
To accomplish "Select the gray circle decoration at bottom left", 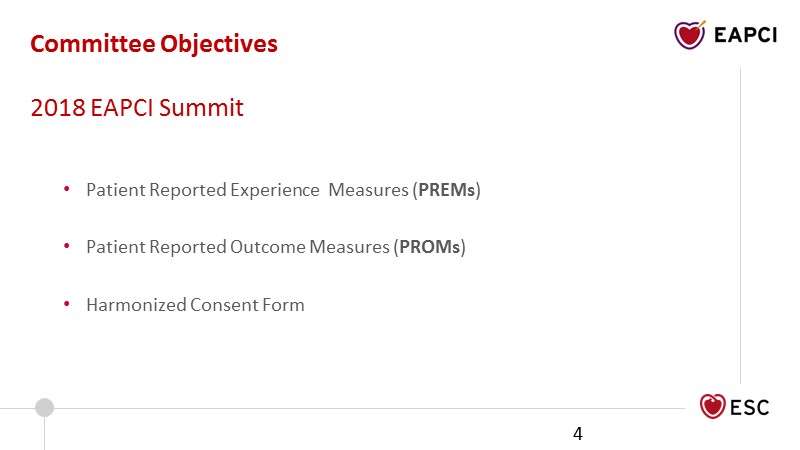I will tap(44, 407).
